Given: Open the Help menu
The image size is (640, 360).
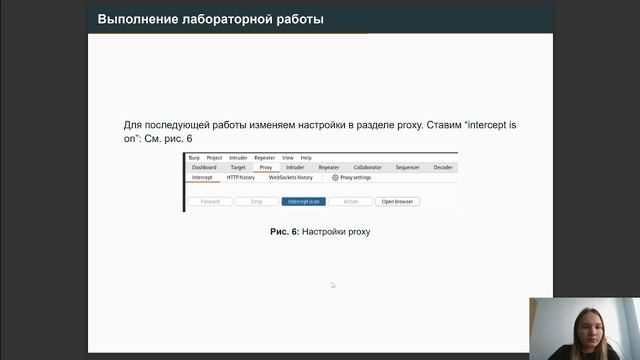Looking at the screenshot, I should click(306, 158).
